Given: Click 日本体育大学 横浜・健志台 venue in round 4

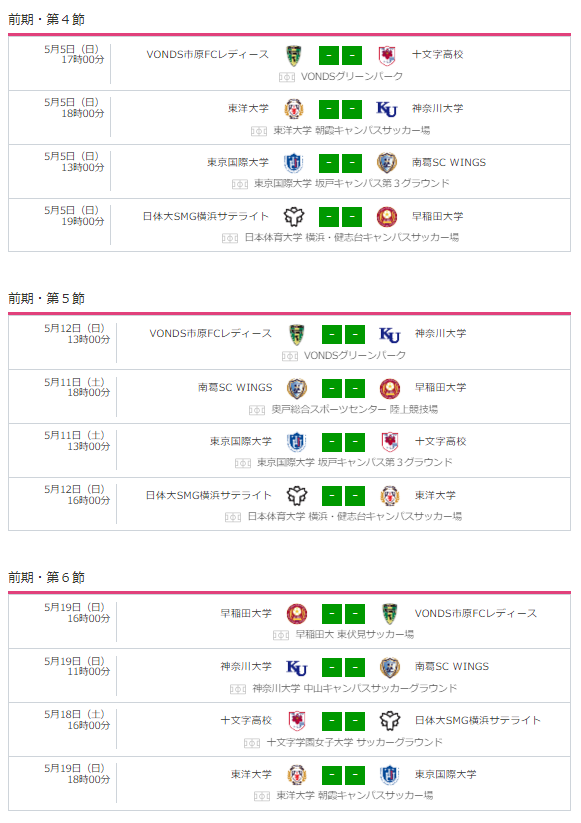Looking at the screenshot, I should 352,237.
